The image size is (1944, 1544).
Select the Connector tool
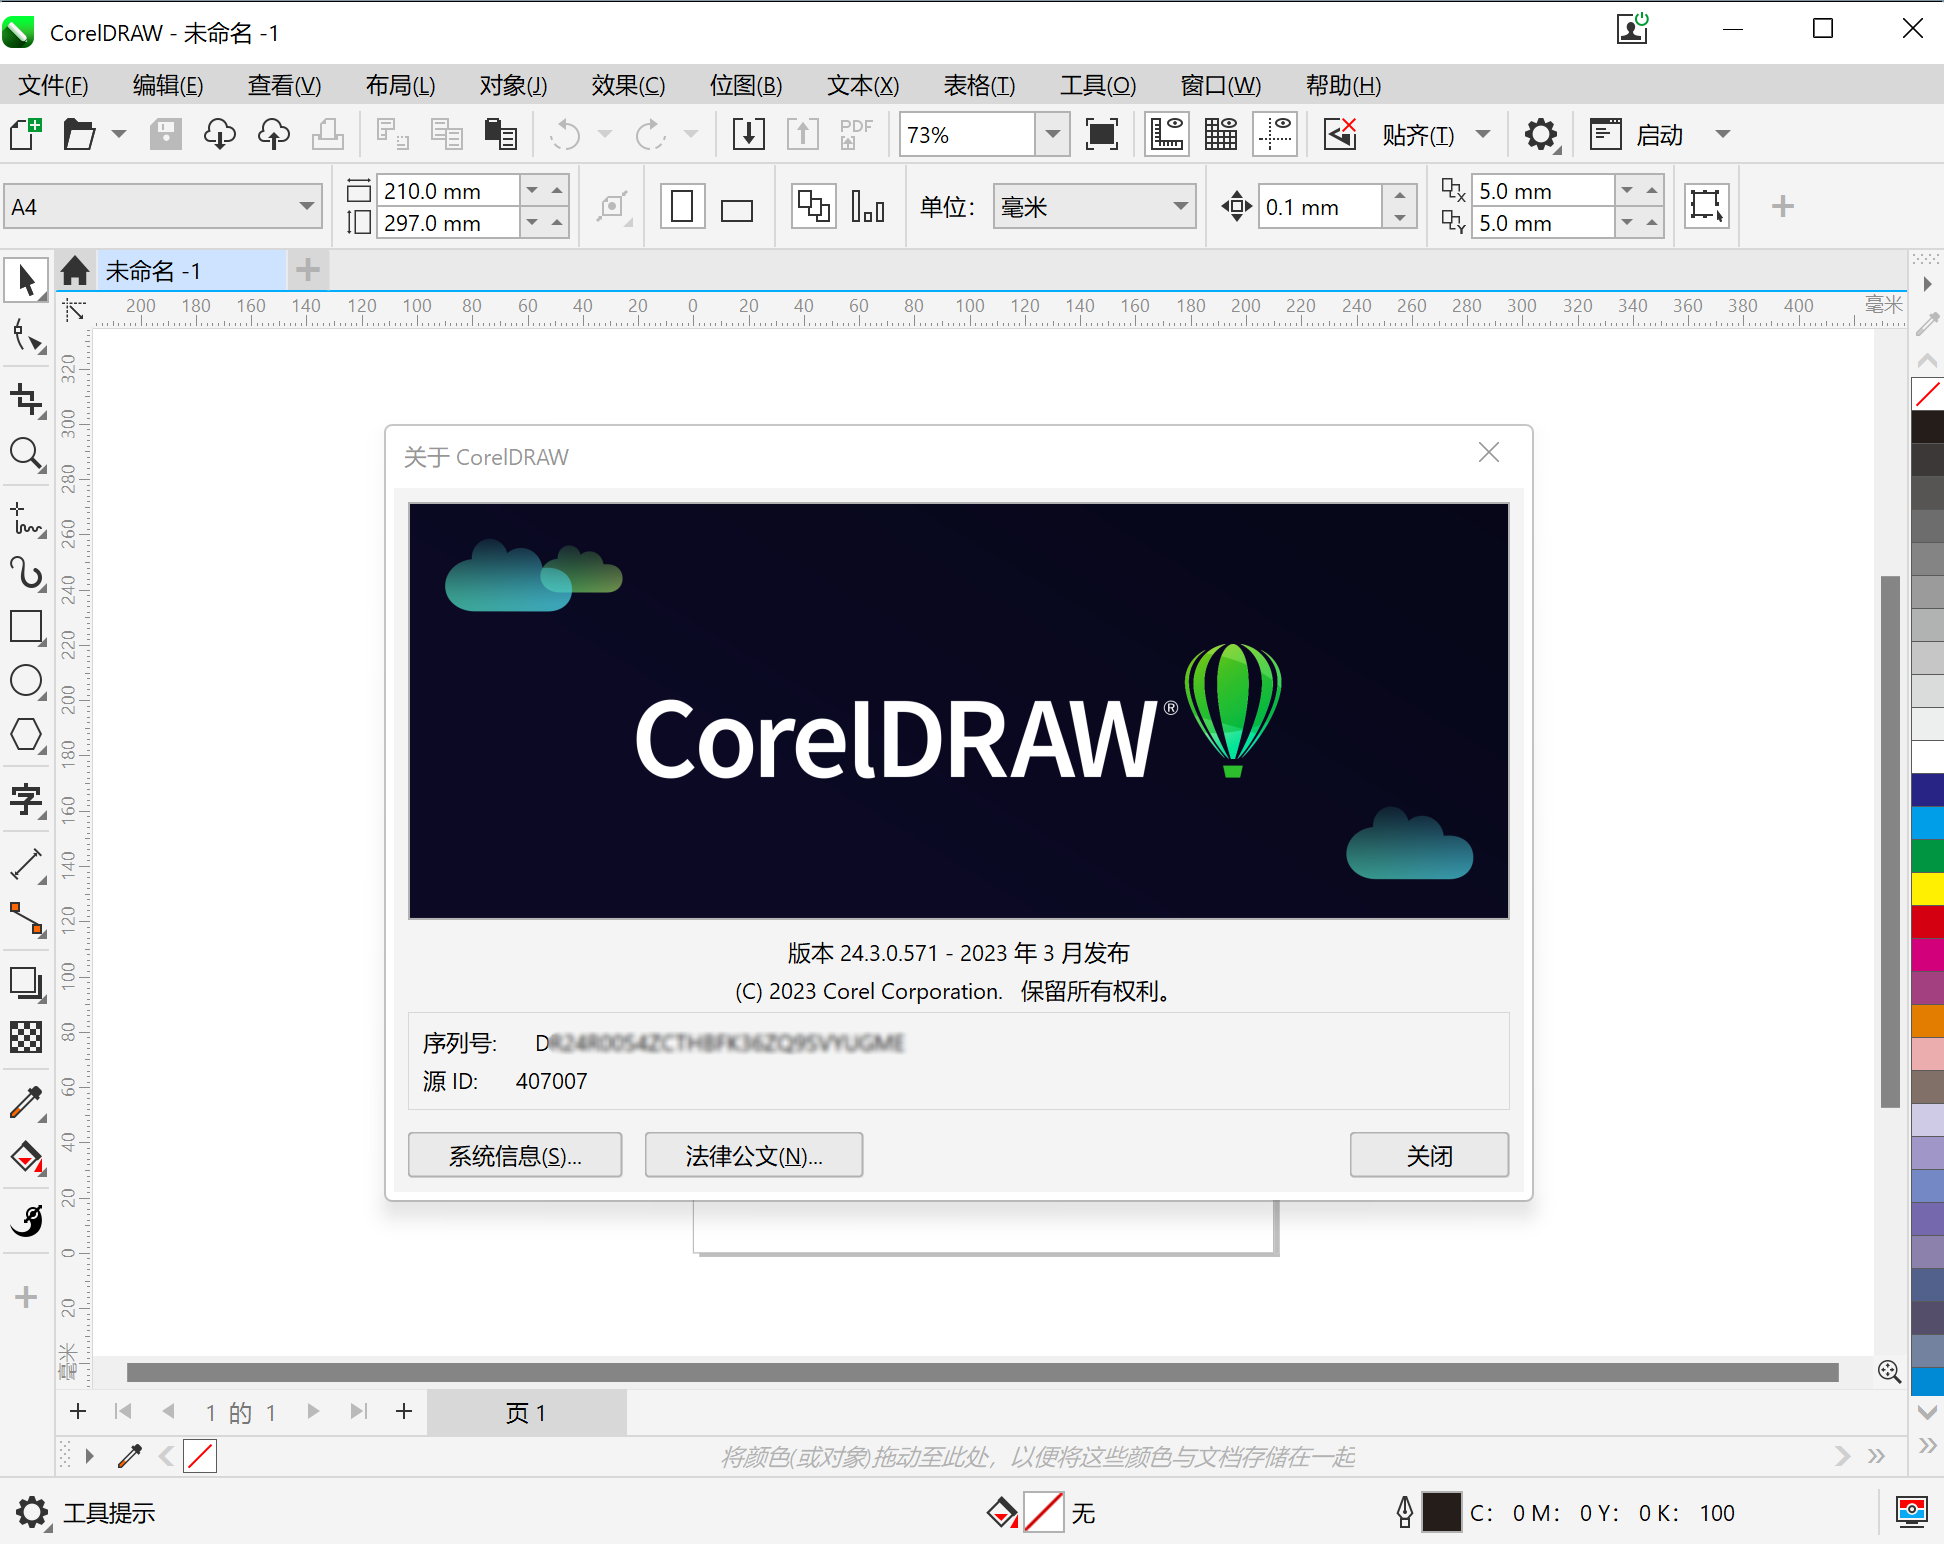click(27, 920)
